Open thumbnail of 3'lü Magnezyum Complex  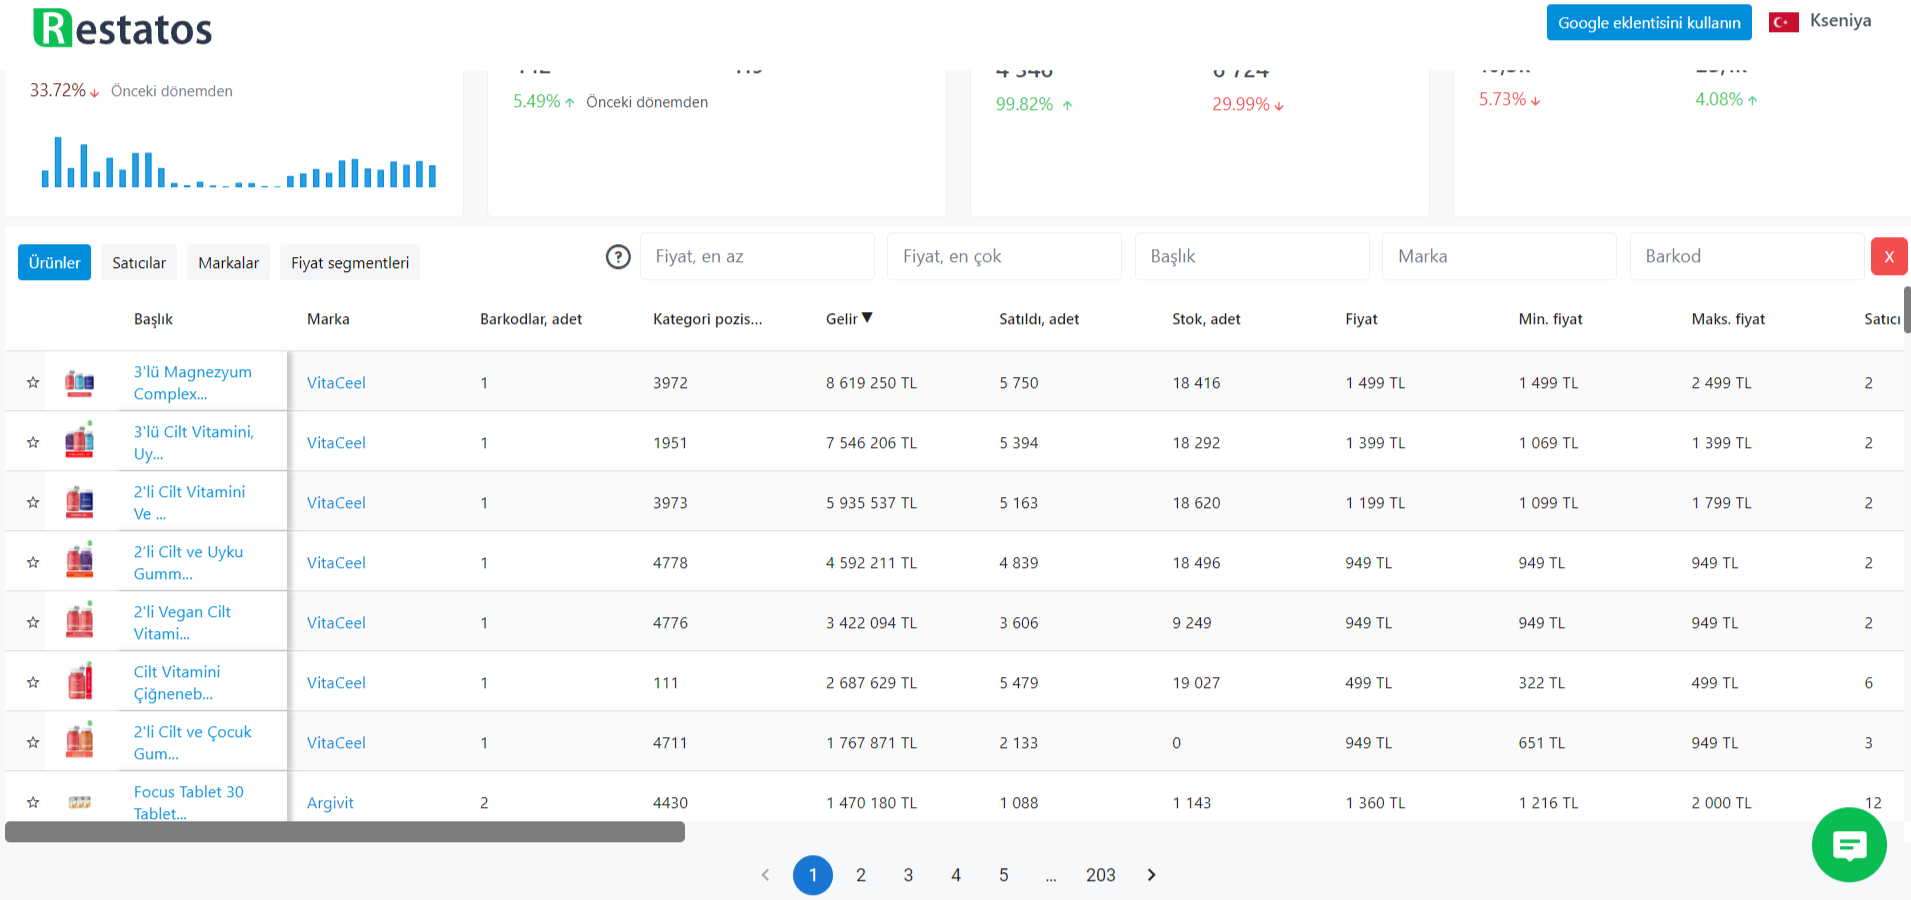80,382
